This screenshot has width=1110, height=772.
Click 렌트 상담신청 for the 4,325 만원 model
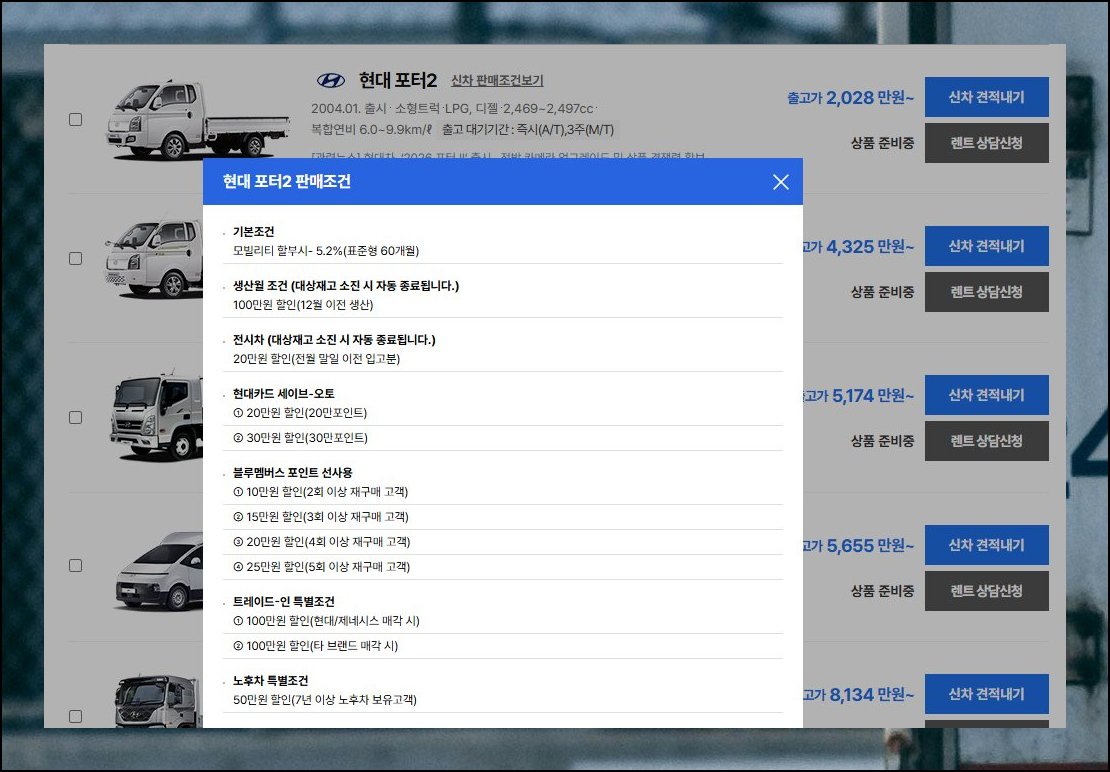coord(986,292)
